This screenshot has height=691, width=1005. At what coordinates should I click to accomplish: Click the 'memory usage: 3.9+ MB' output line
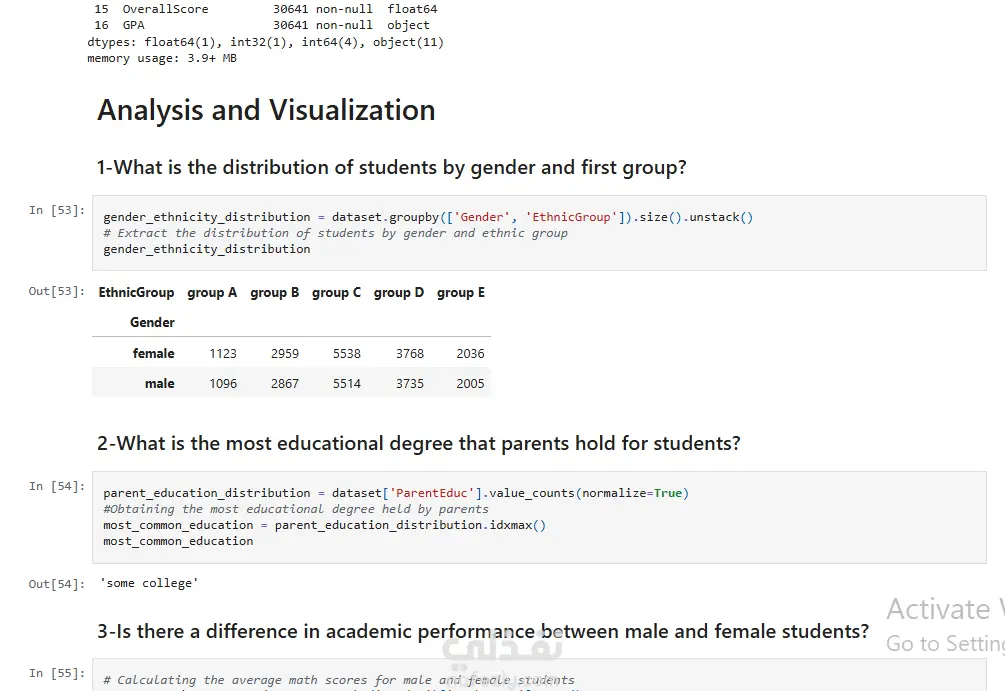(x=162, y=58)
